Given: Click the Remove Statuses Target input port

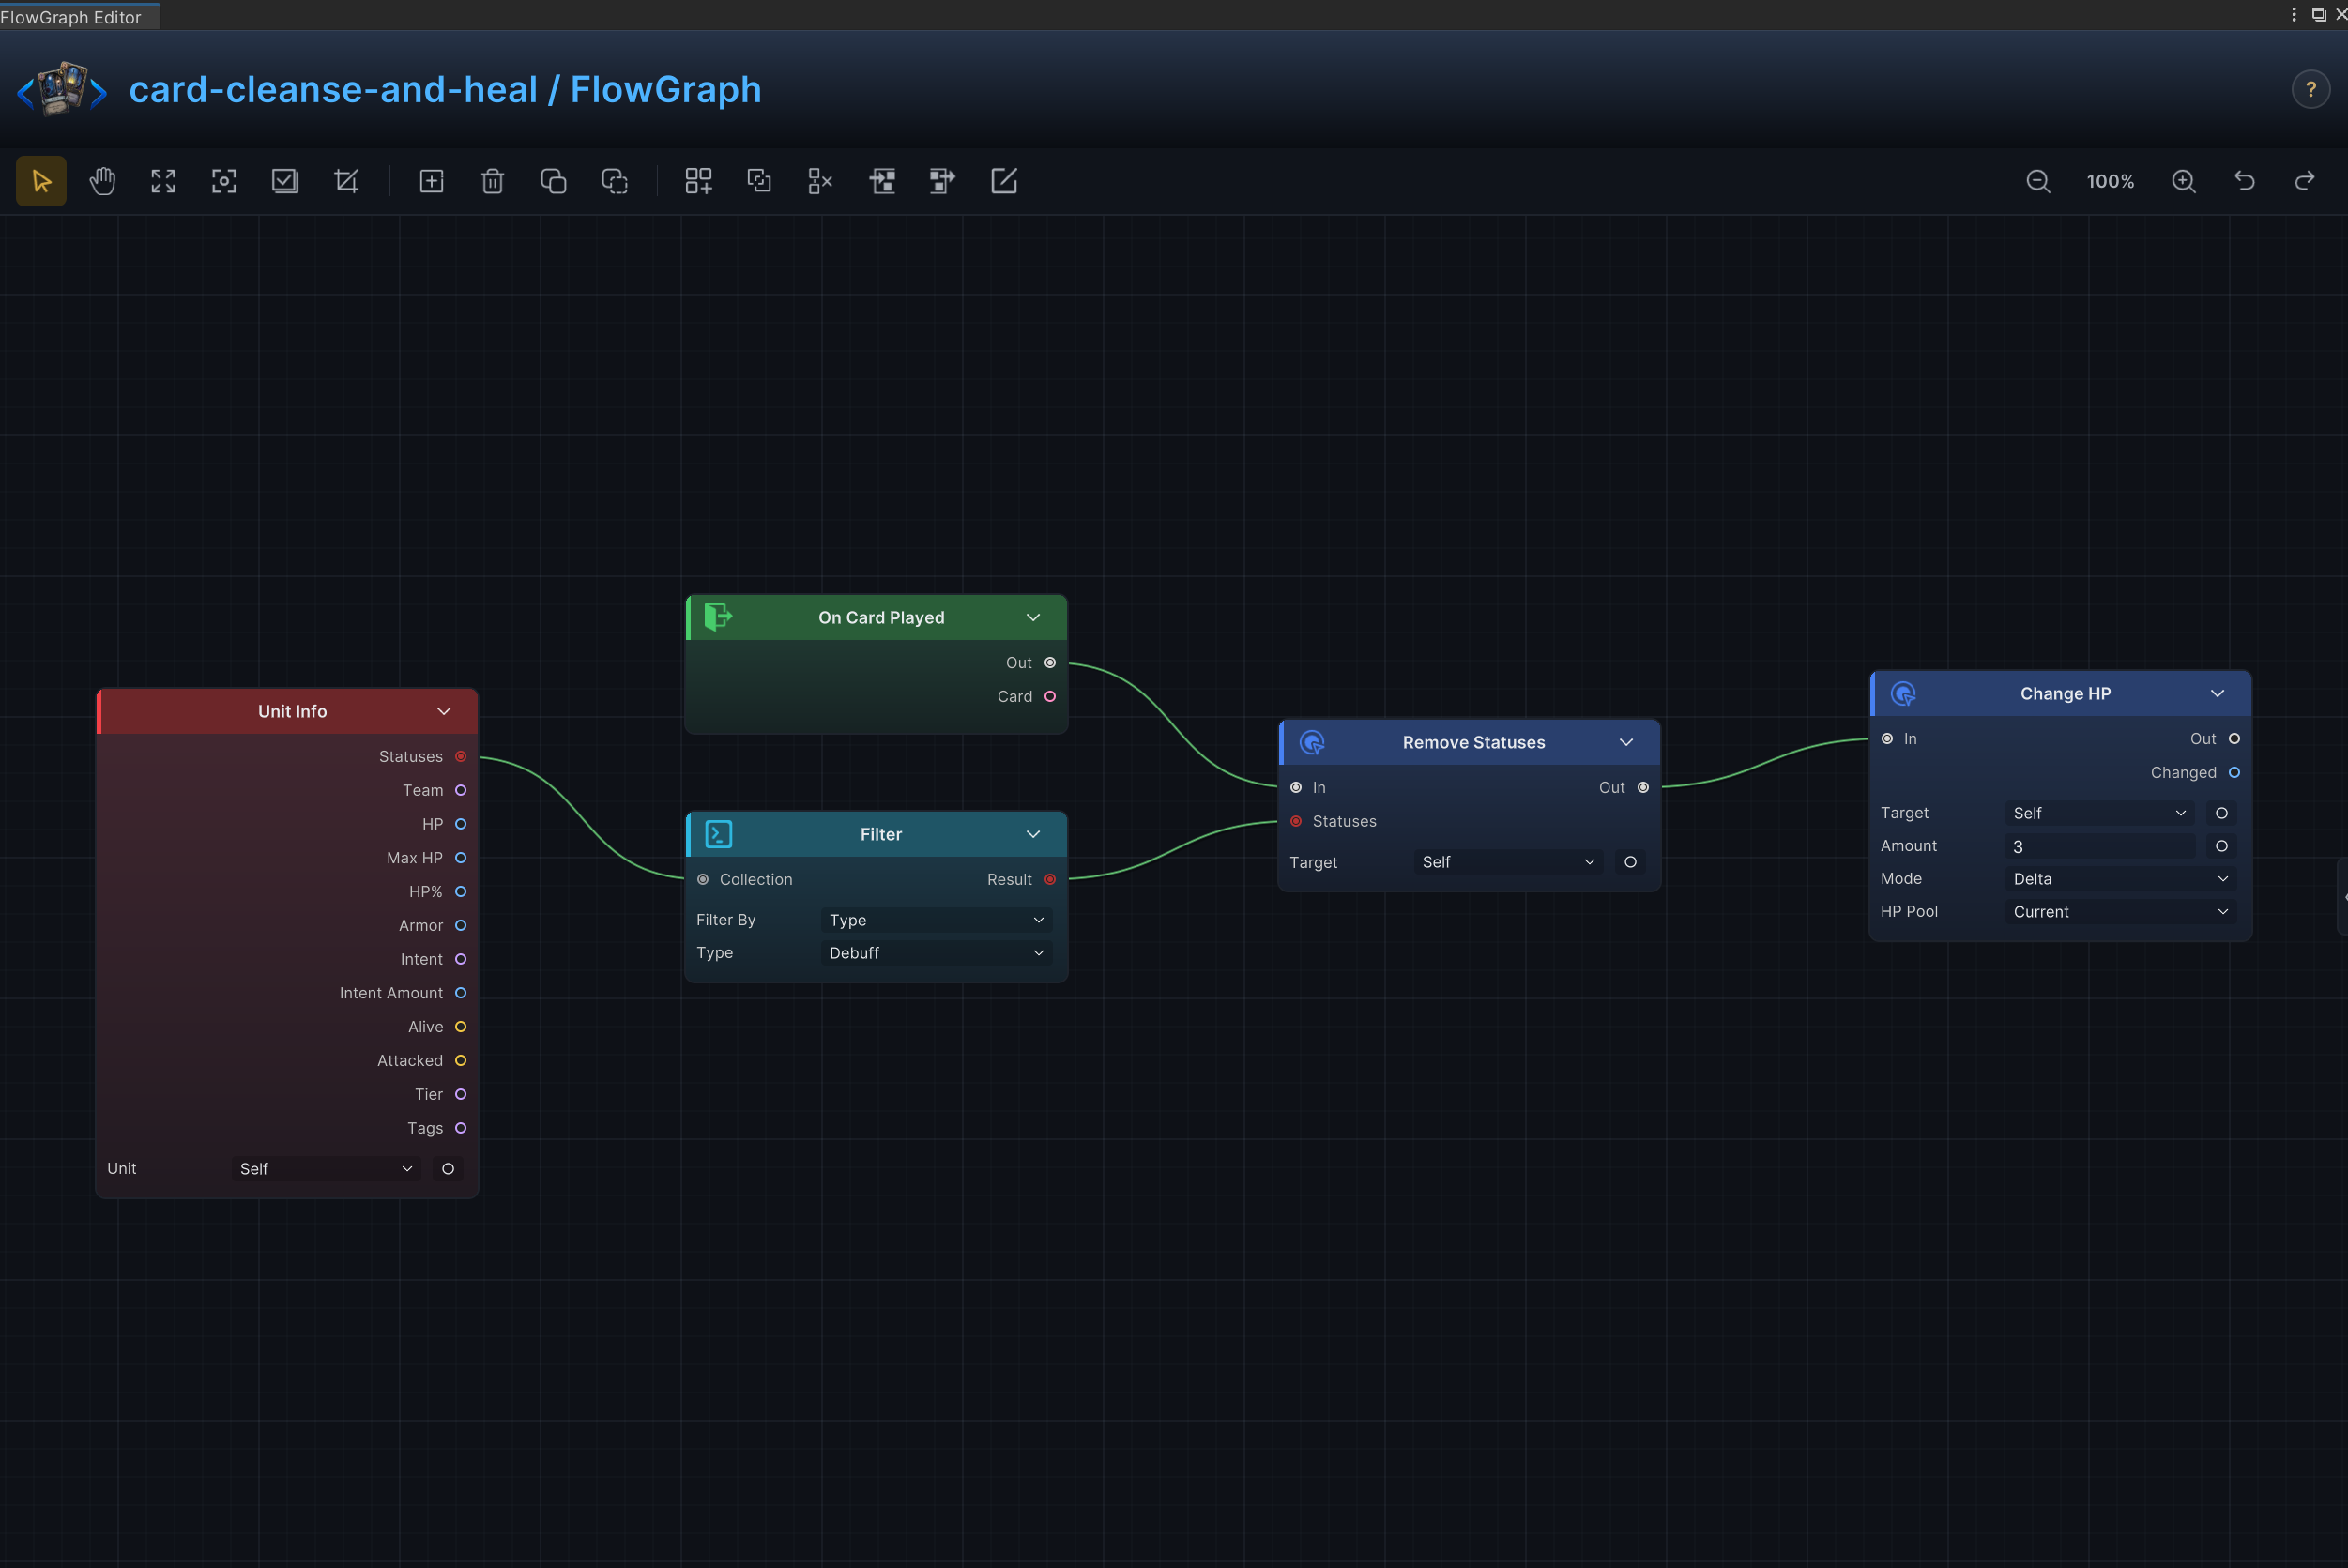Looking at the screenshot, I should click(x=1630, y=862).
